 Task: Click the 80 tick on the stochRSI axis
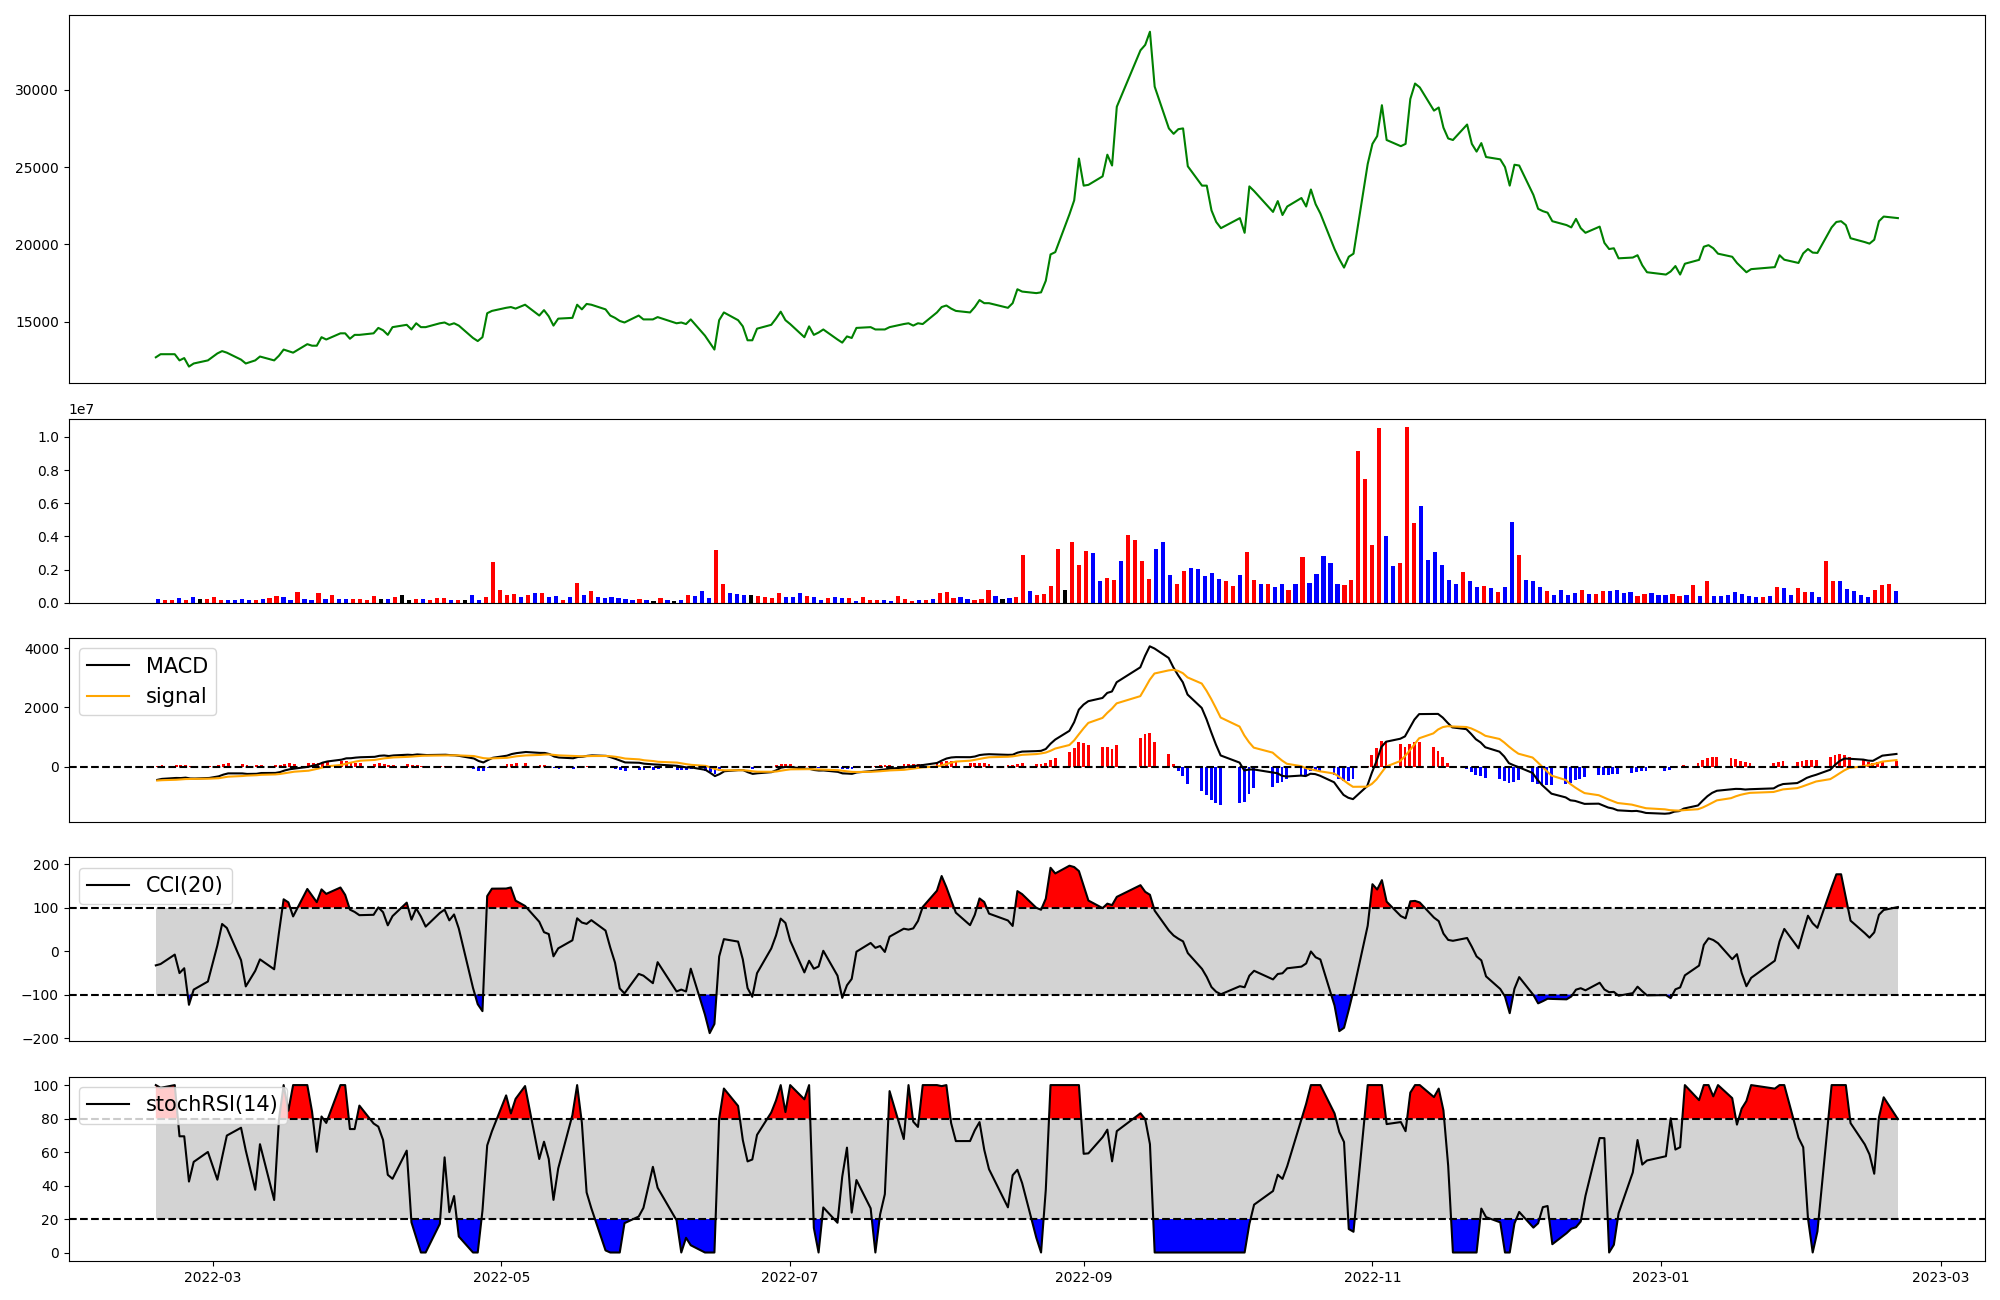(49, 1119)
